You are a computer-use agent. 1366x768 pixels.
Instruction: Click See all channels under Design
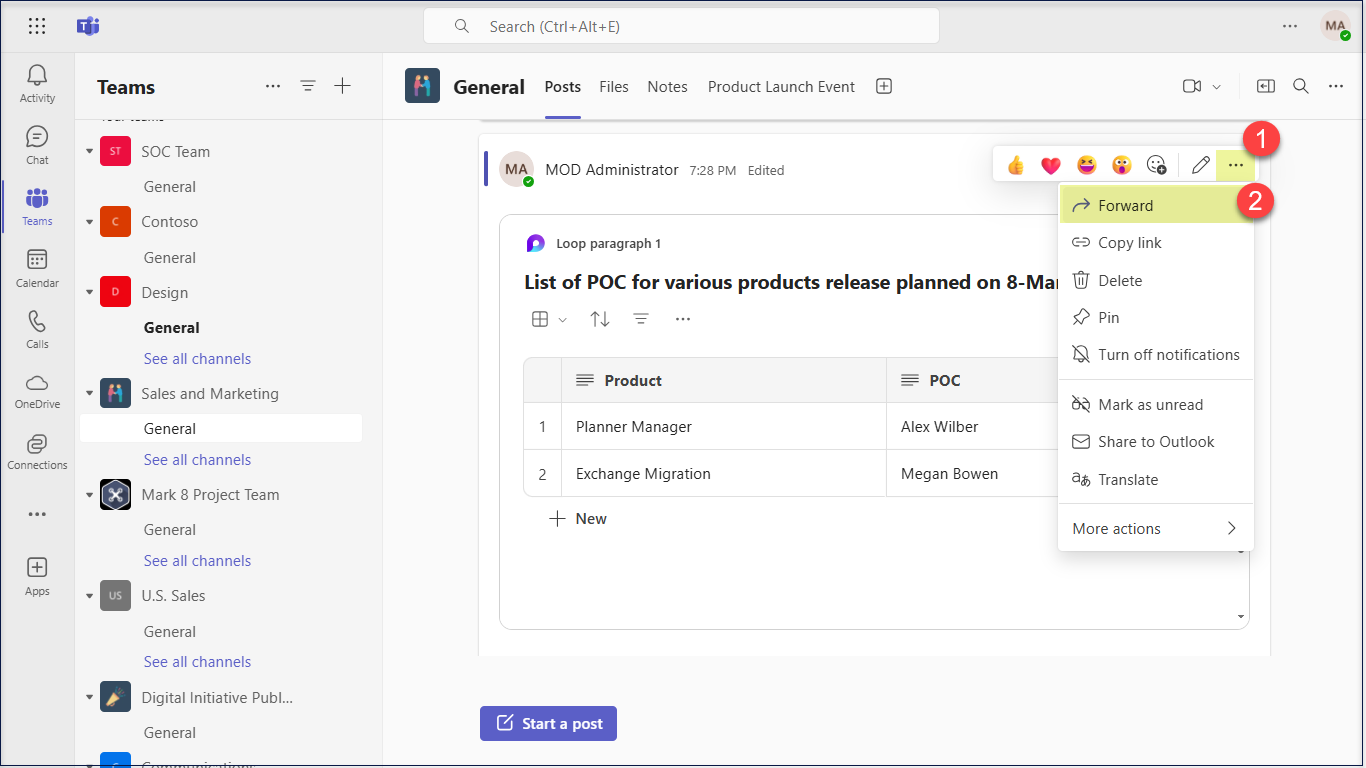[197, 359]
